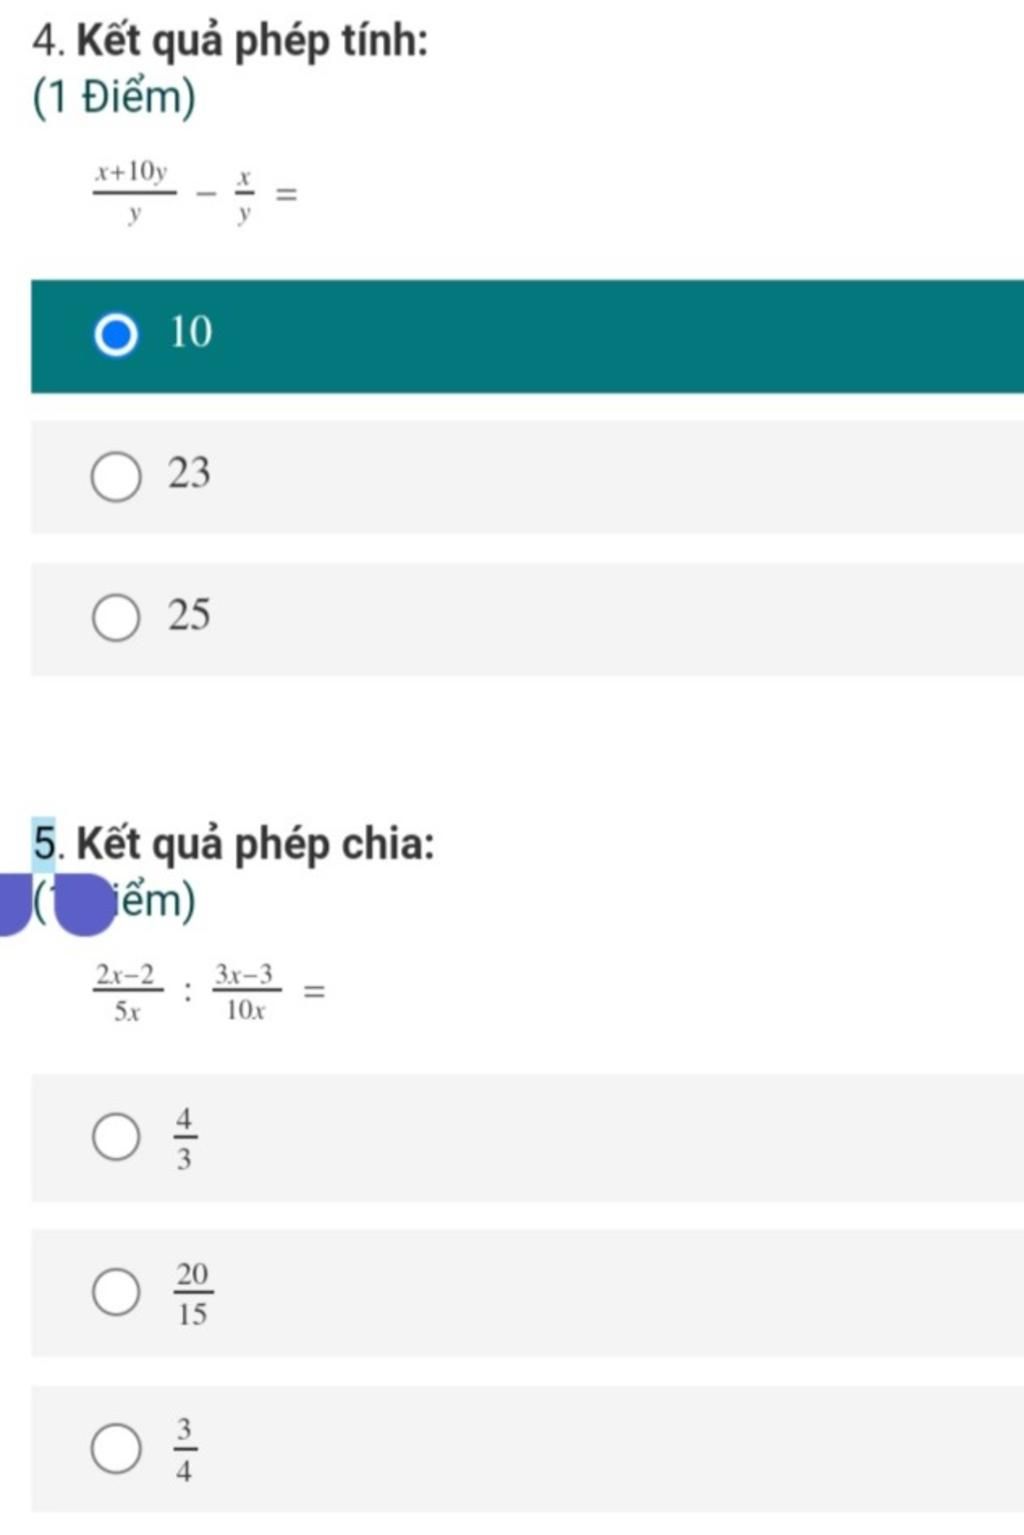The height and width of the screenshot is (1535, 1024).
Task: Tap the left purple text selection handle
Action: click(14, 903)
